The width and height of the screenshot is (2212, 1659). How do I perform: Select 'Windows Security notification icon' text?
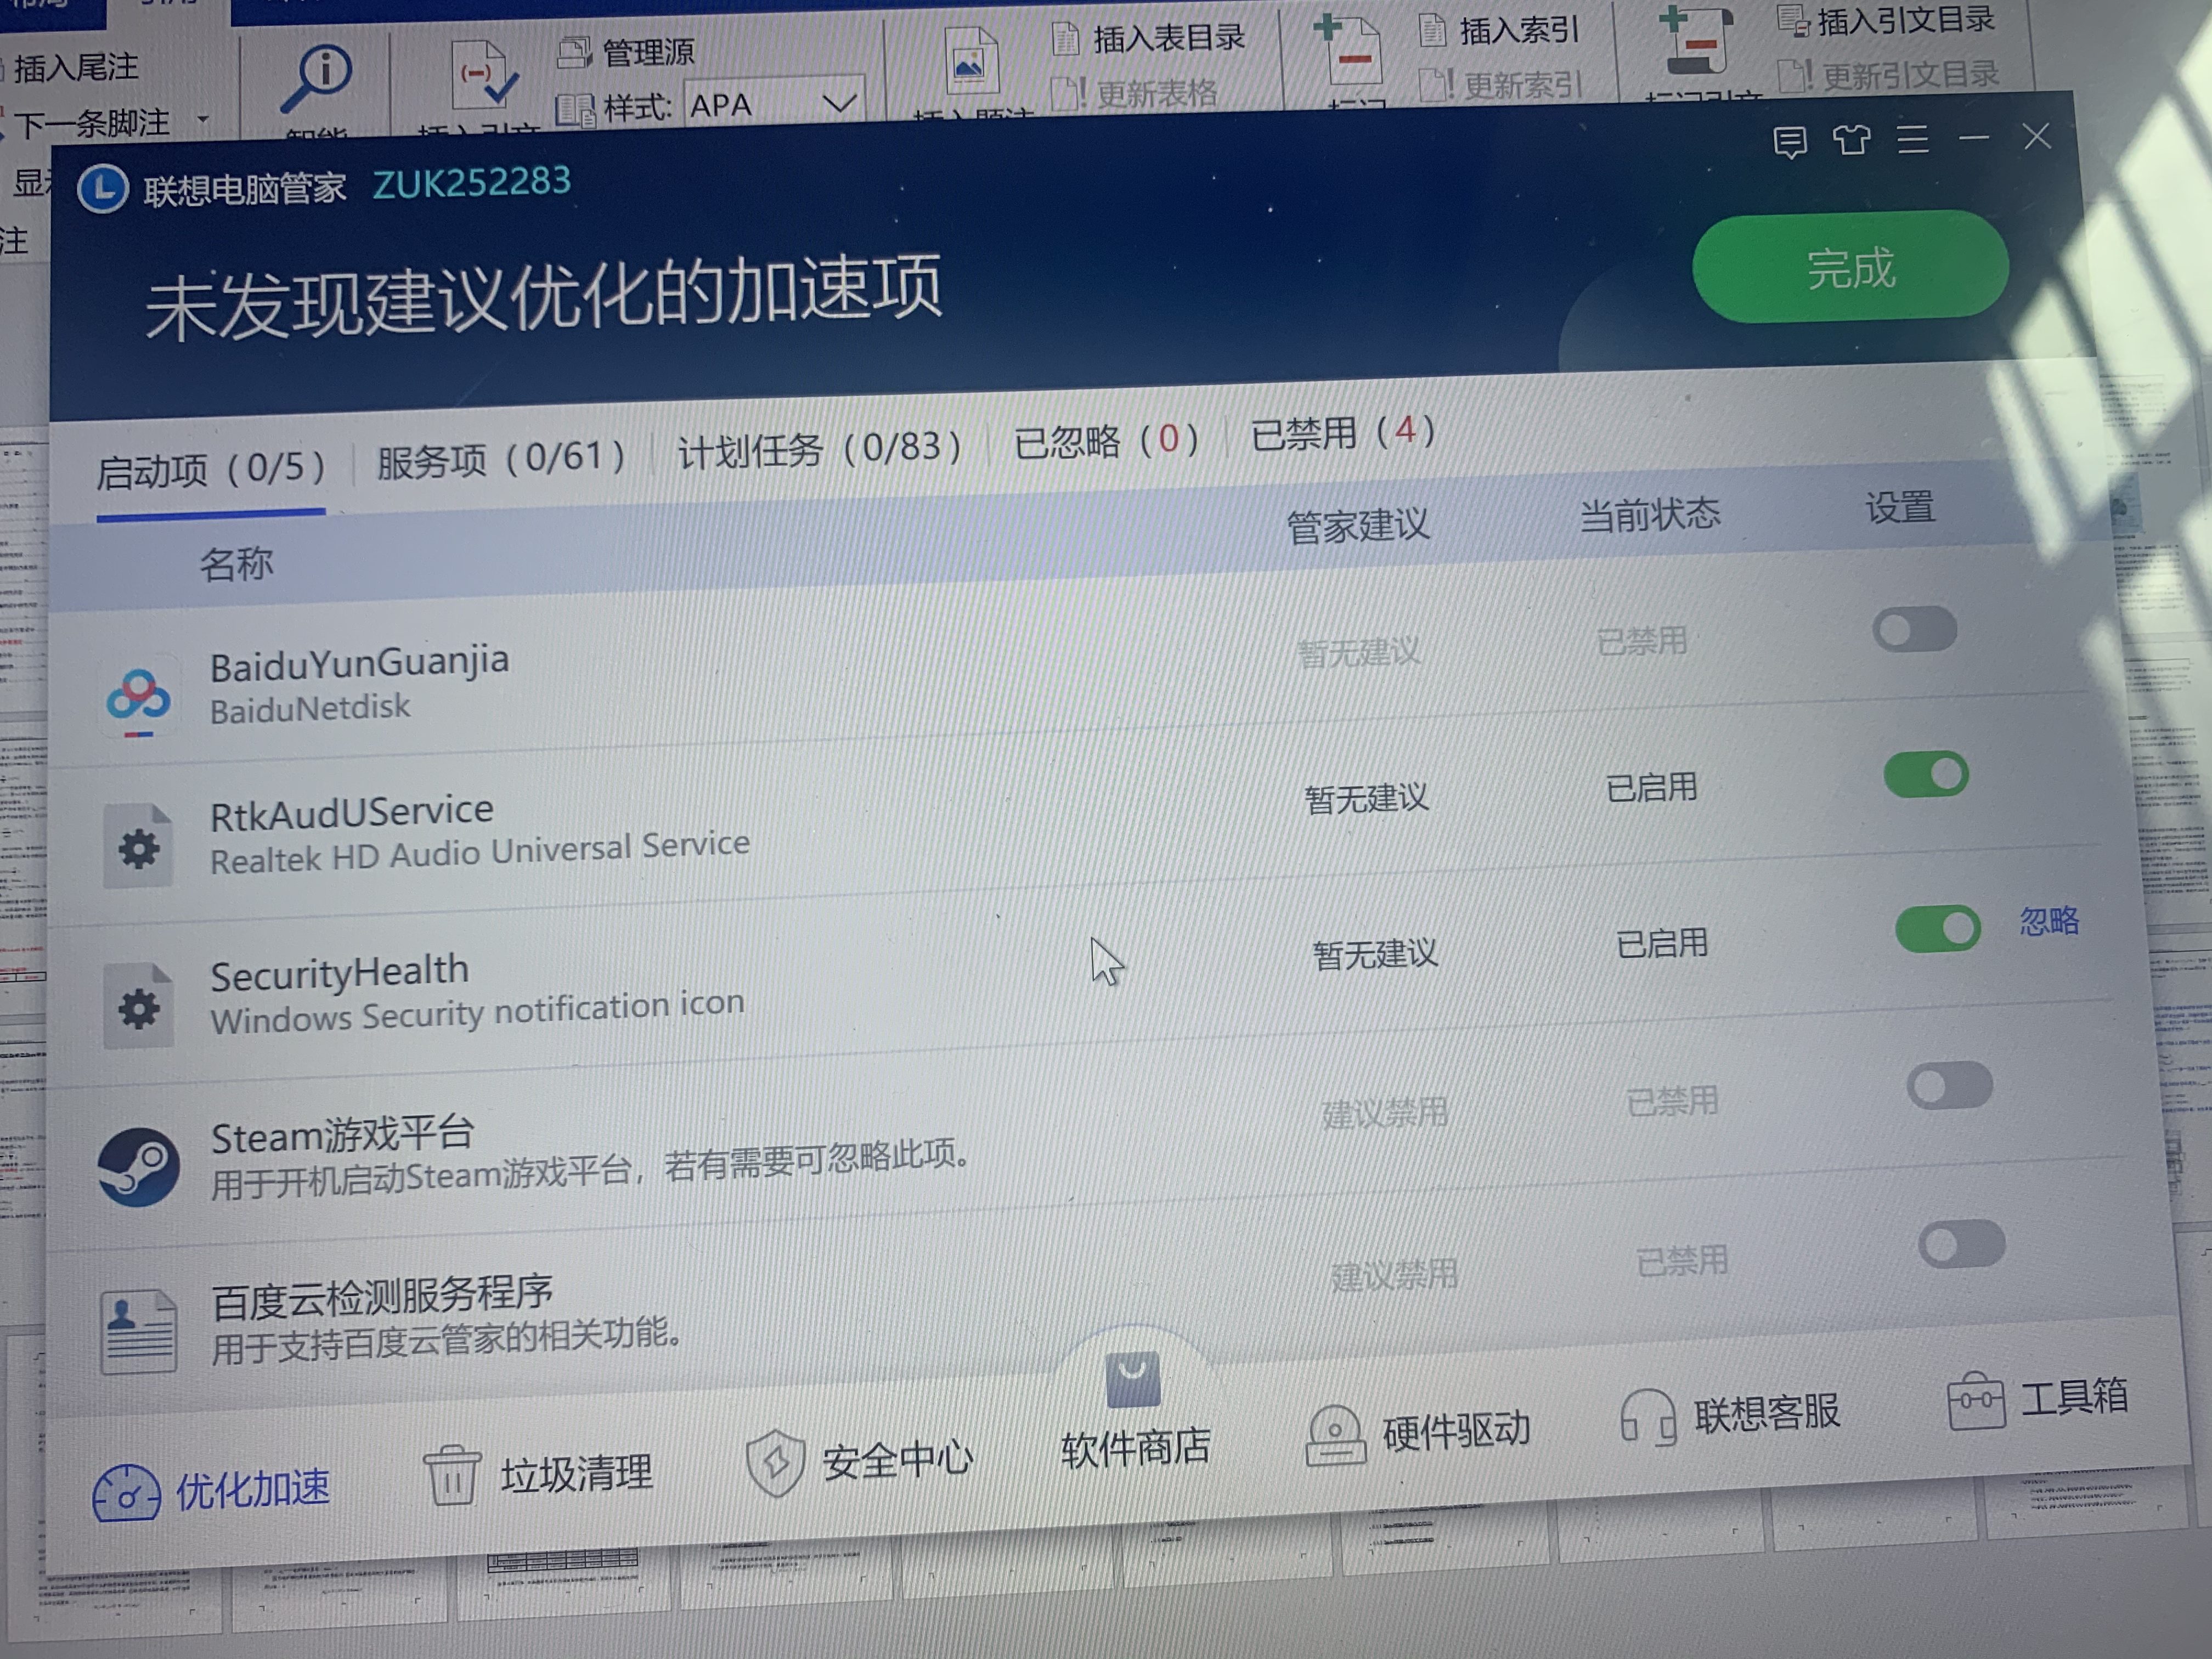478,1011
